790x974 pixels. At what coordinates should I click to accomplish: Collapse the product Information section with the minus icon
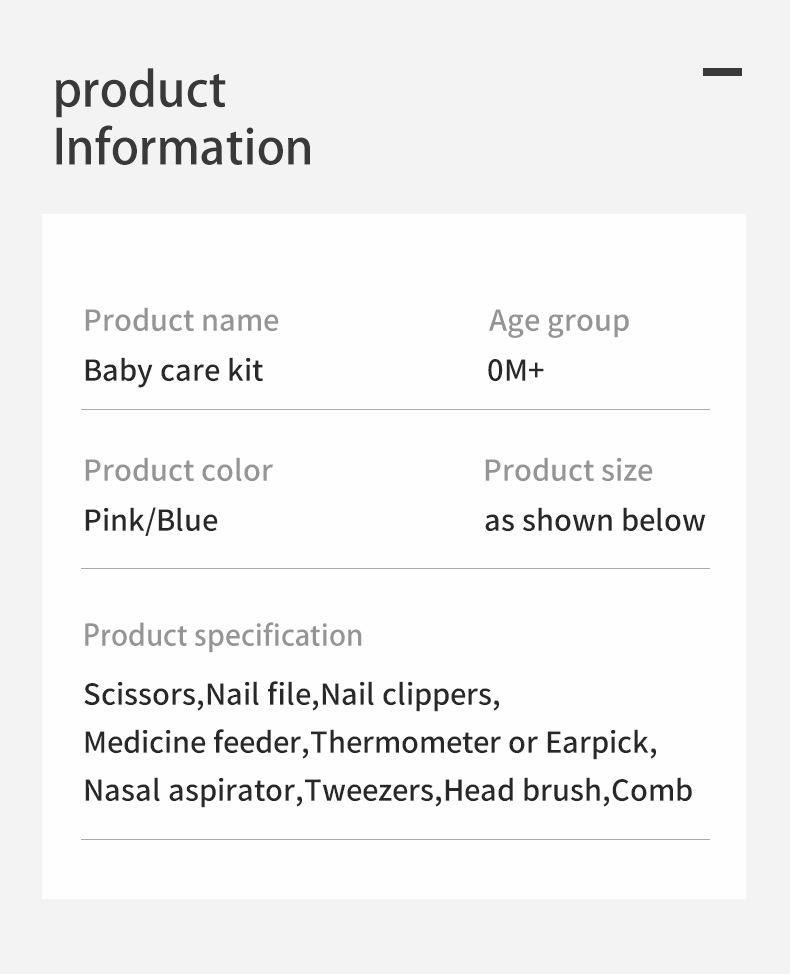722,72
